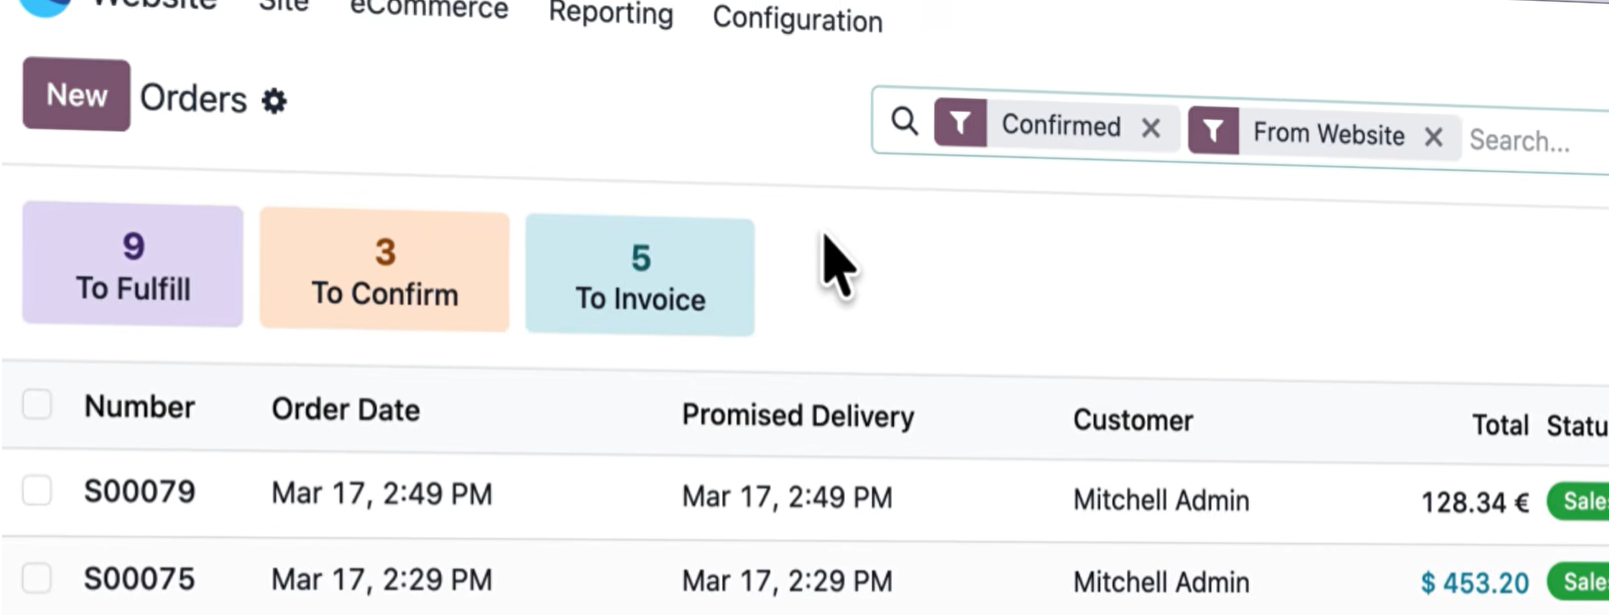Open the eCommerce menu
This screenshot has width=1609, height=615.
pos(429,10)
